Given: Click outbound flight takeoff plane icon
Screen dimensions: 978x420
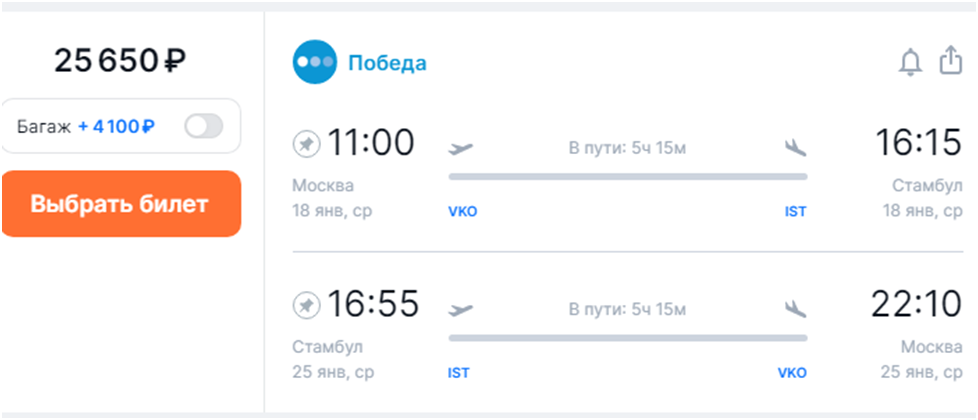Looking at the screenshot, I should [462, 148].
